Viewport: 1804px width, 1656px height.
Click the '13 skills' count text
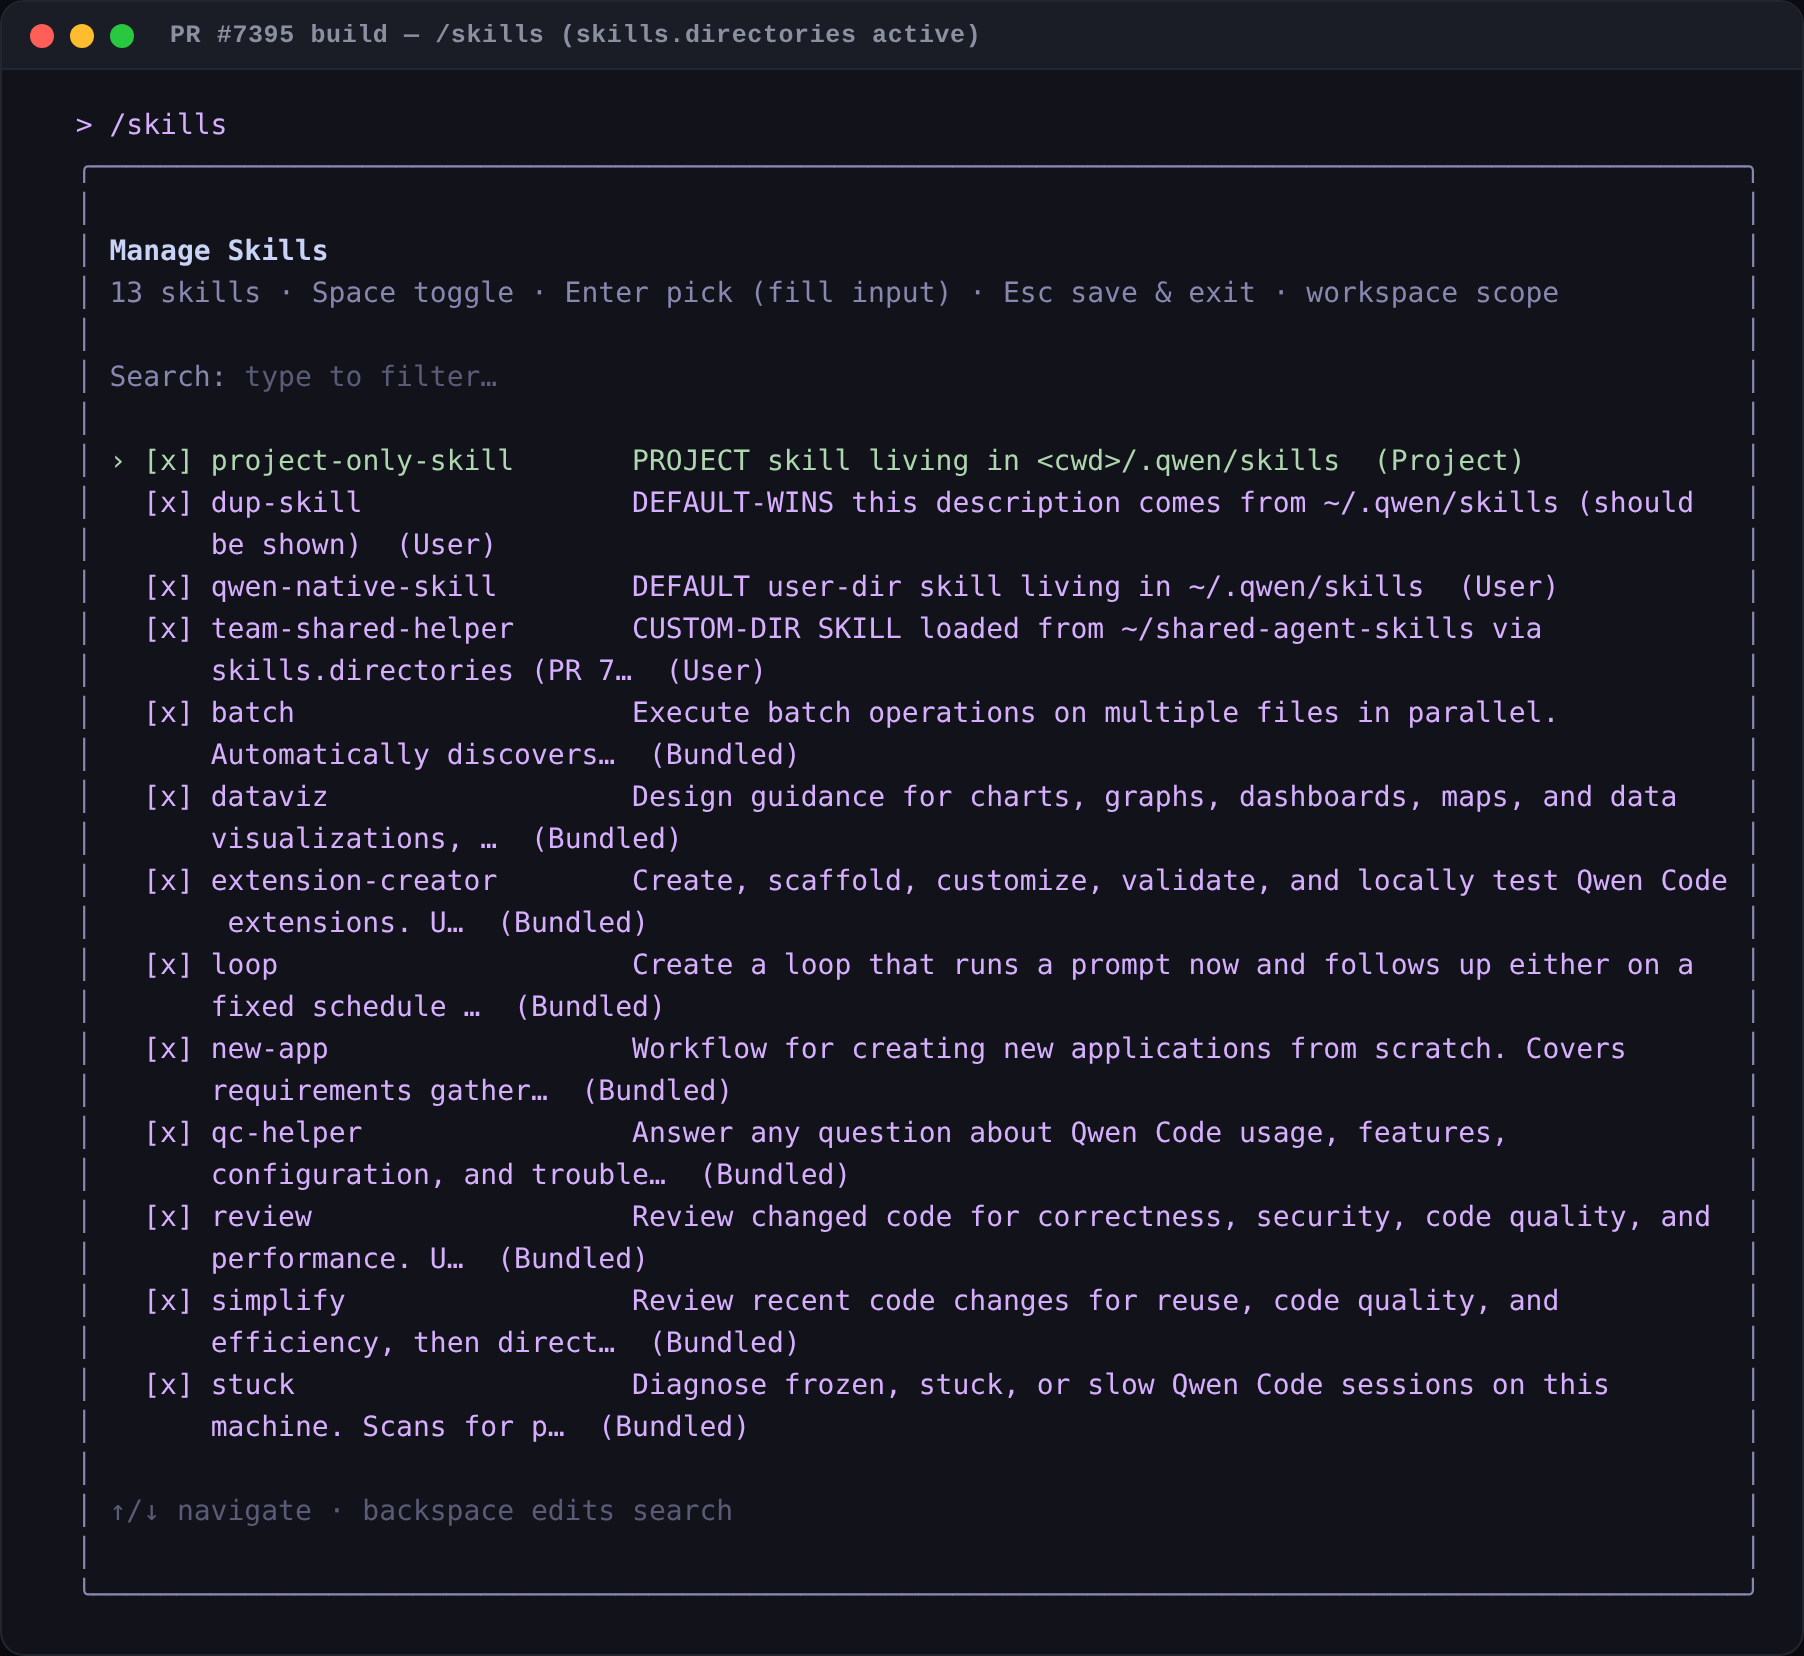pyautogui.click(x=185, y=293)
